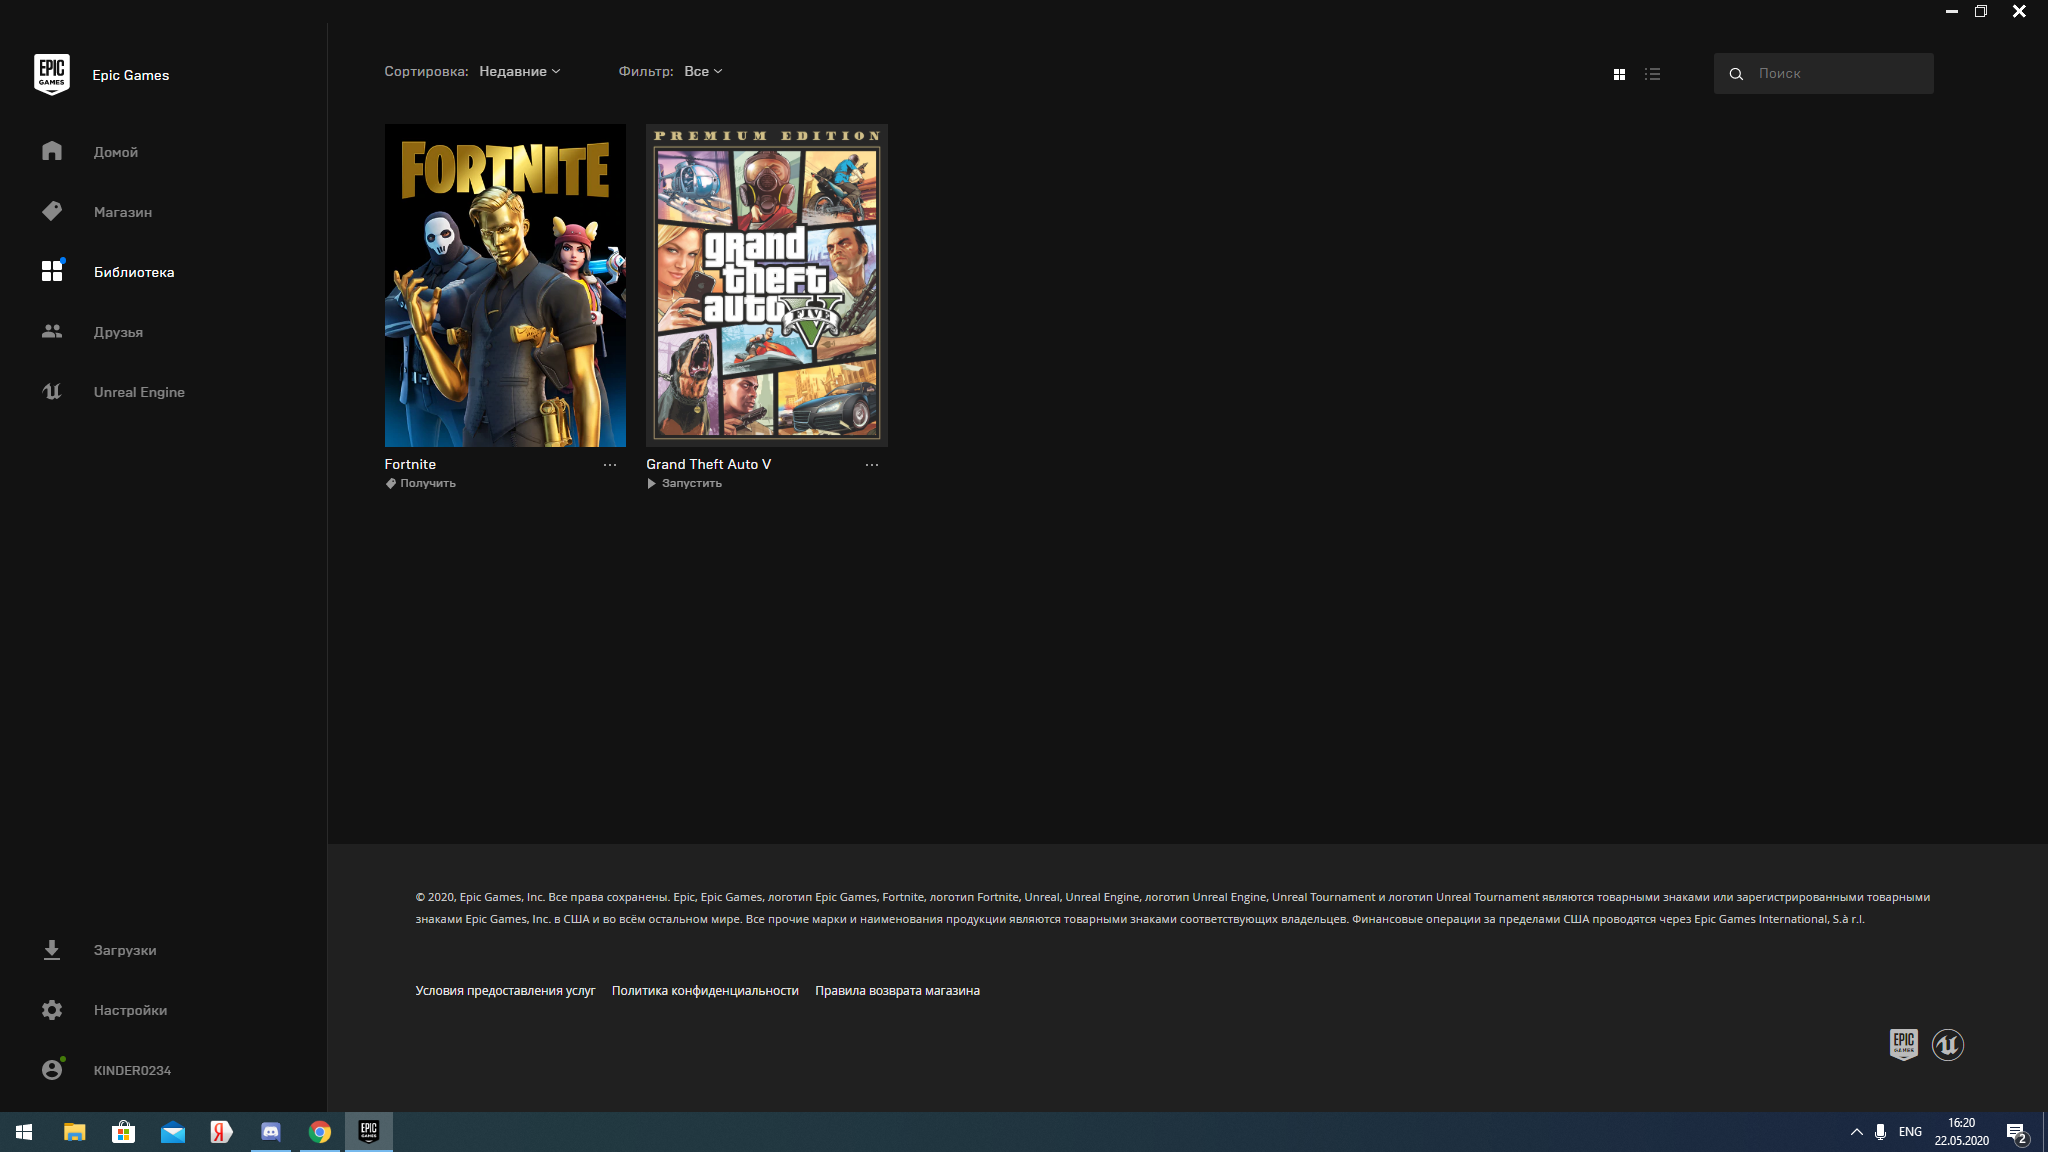Open the Настройки gear icon
This screenshot has width=2048, height=1152.
52,1010
